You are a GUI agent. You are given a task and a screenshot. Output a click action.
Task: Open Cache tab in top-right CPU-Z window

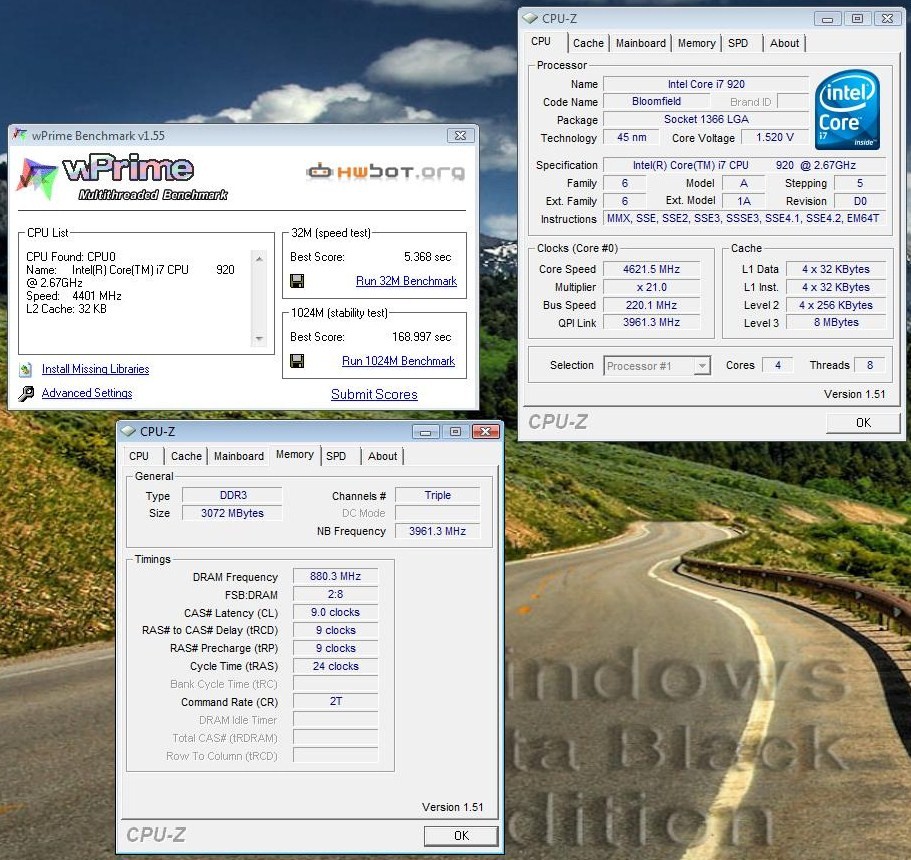click(588, 43)
